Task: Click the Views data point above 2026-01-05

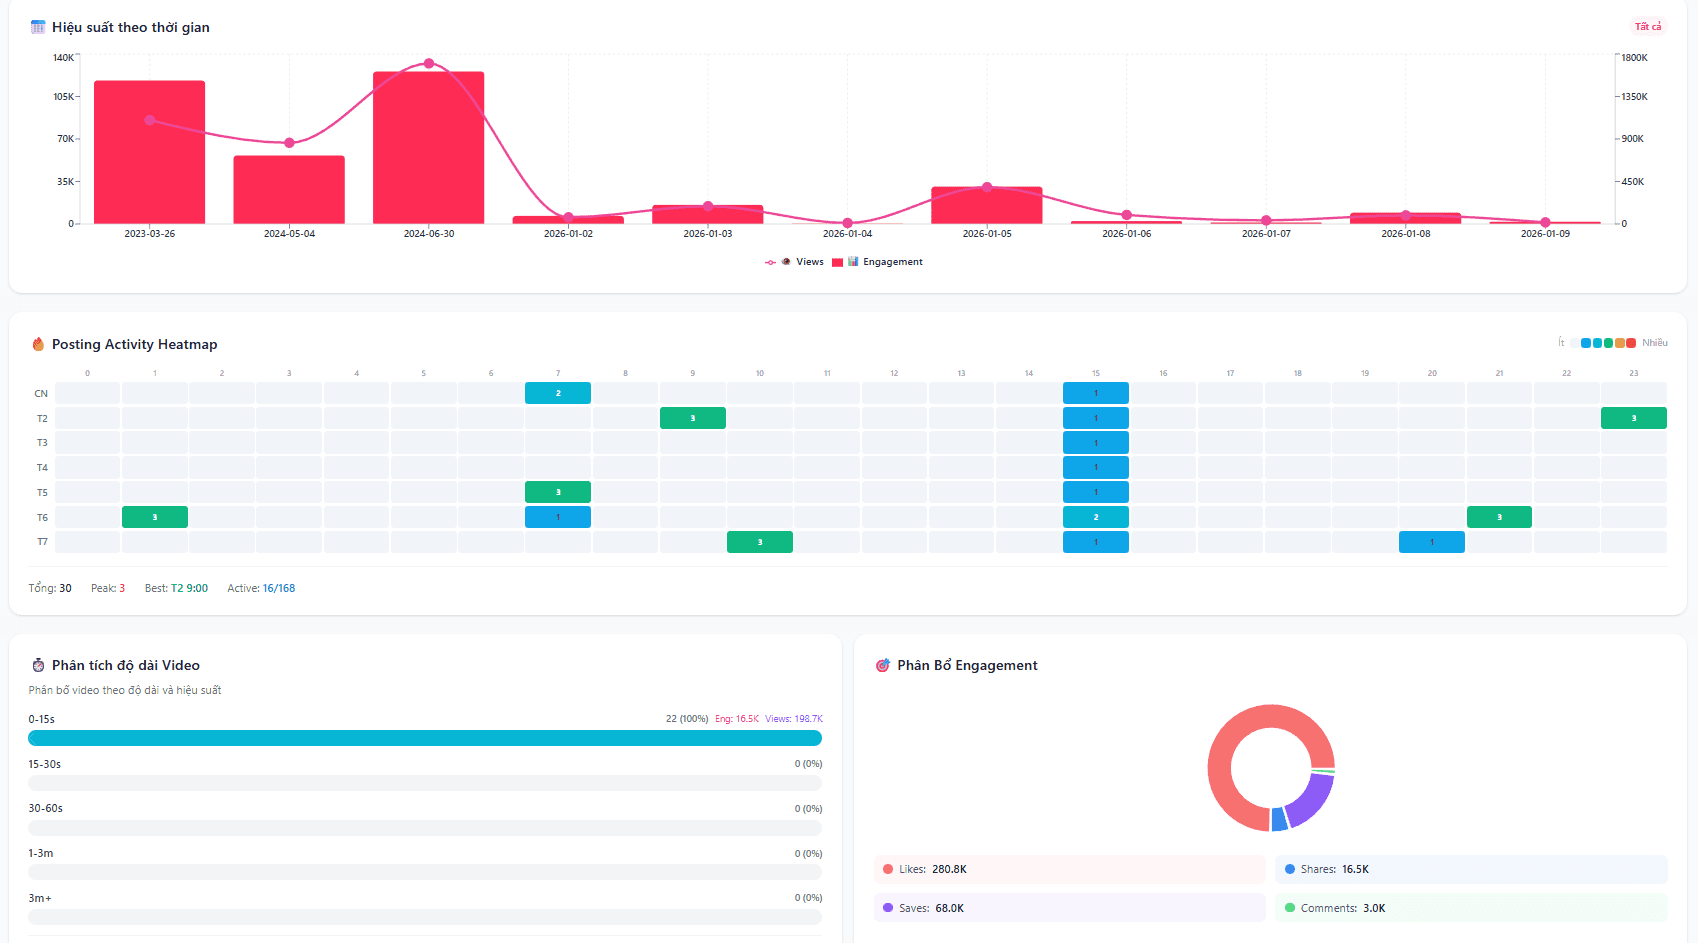Action: (987, 185)
